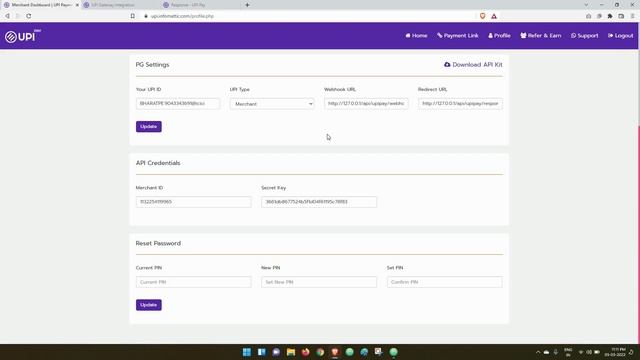Click the Payment Link chain icon
Image resolution: width=640 pixels, height=360 pixels.
pyautogui.click(x=440, y=36)
